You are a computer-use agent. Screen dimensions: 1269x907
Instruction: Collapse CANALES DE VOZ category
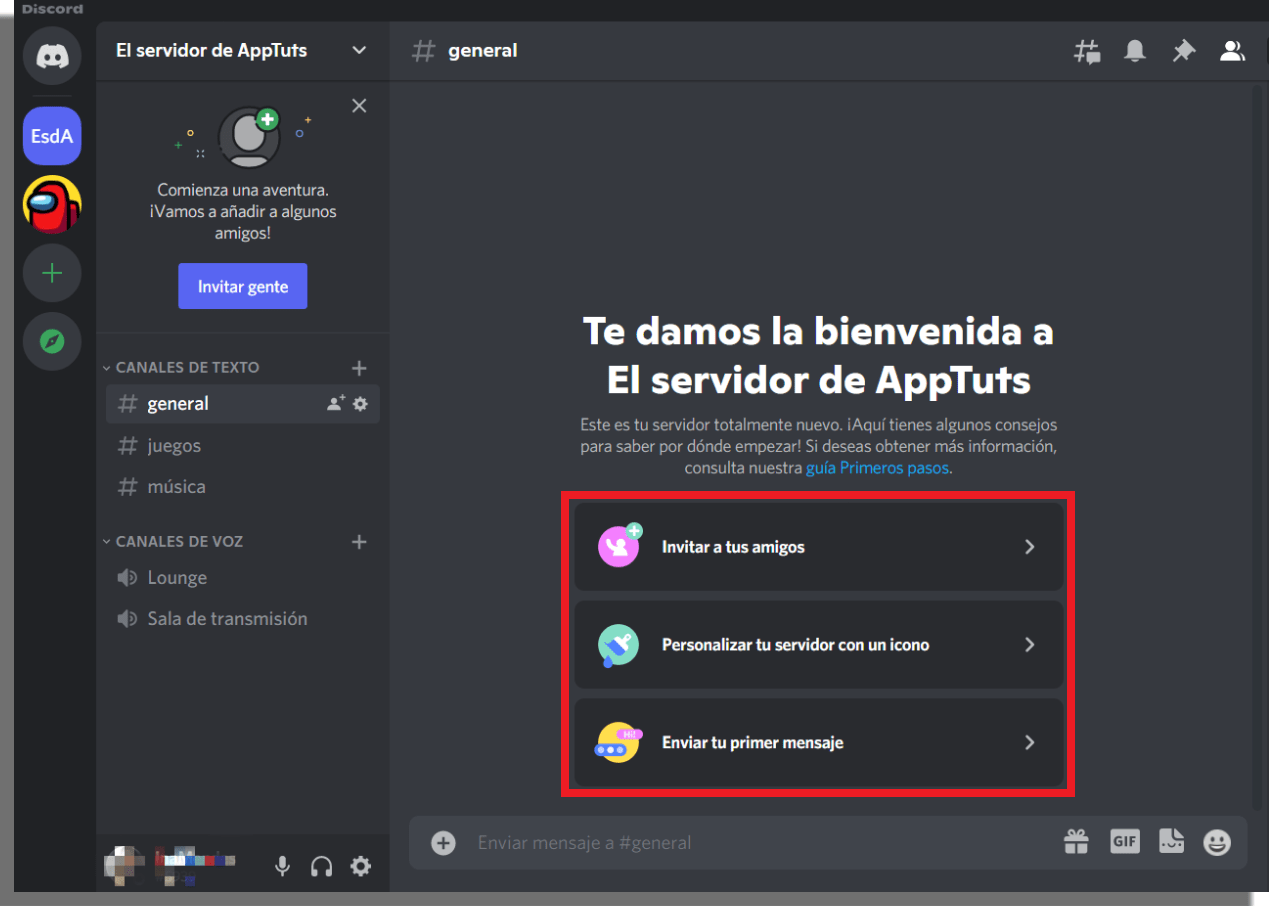[x=173, y=542]
